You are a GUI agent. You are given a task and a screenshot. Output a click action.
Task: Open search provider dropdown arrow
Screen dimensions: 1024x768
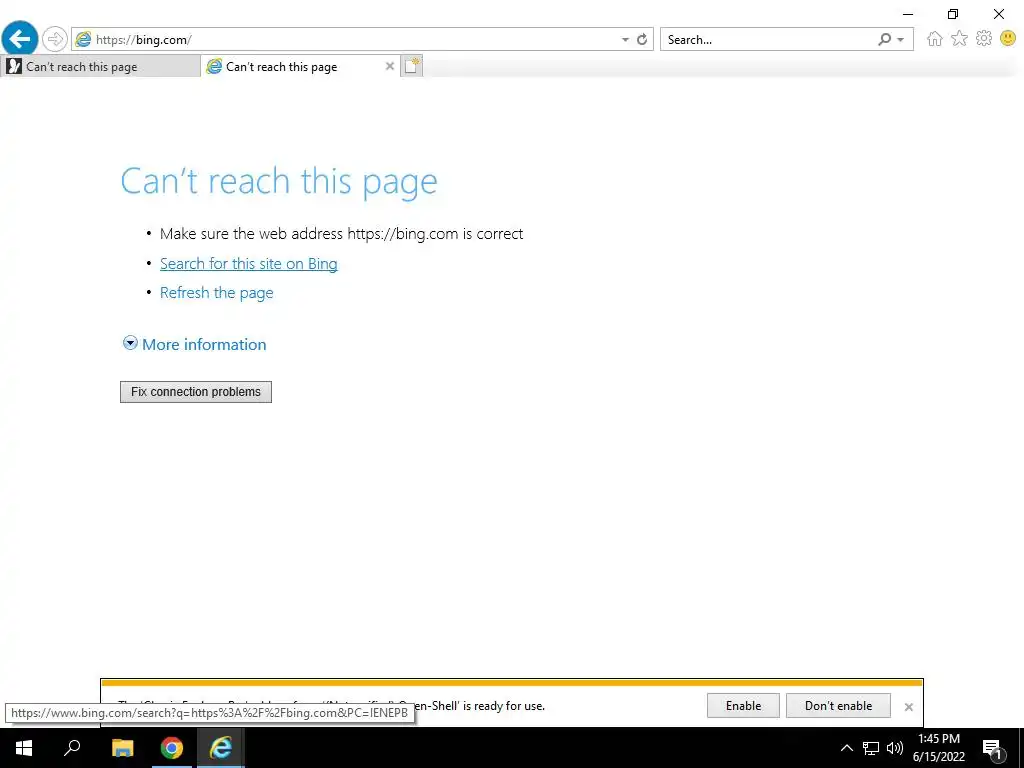[x=901, y=39]
